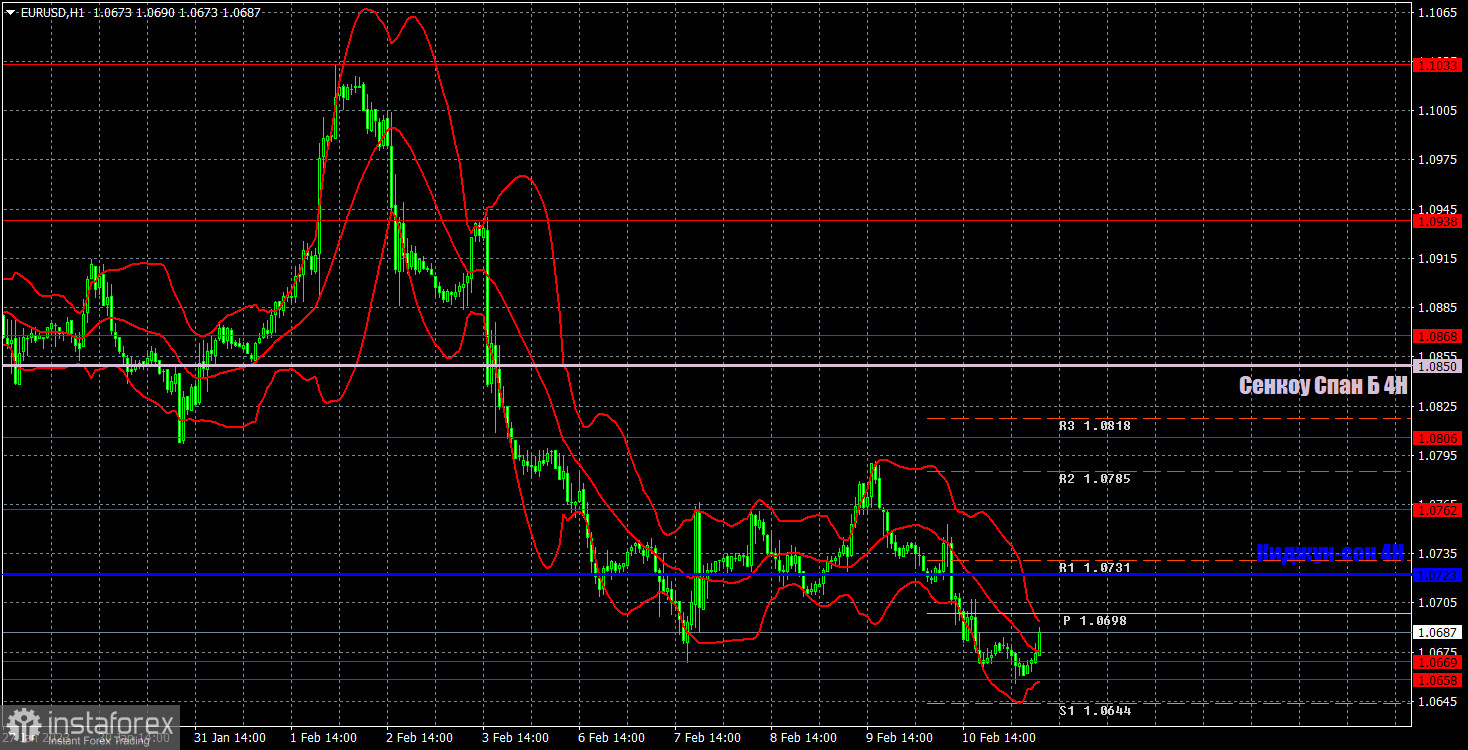Click the R2 1.0785 pivot label
Image resolution: width=1468 pixels, height=750 pixels.
(x=1095, y=479)
